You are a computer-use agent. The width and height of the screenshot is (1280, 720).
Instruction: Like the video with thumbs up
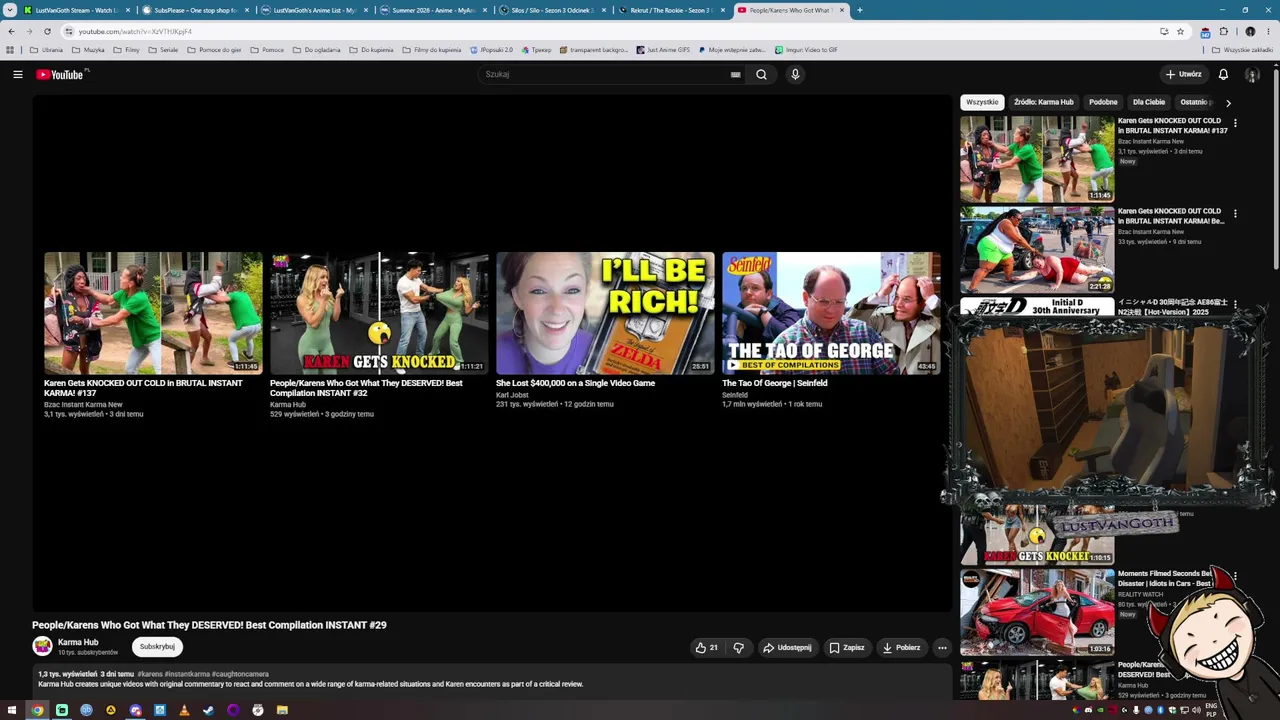707,648
